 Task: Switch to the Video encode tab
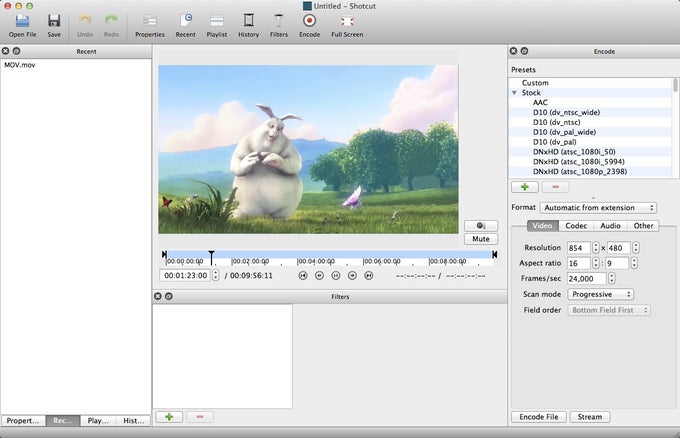coord(543,226)
